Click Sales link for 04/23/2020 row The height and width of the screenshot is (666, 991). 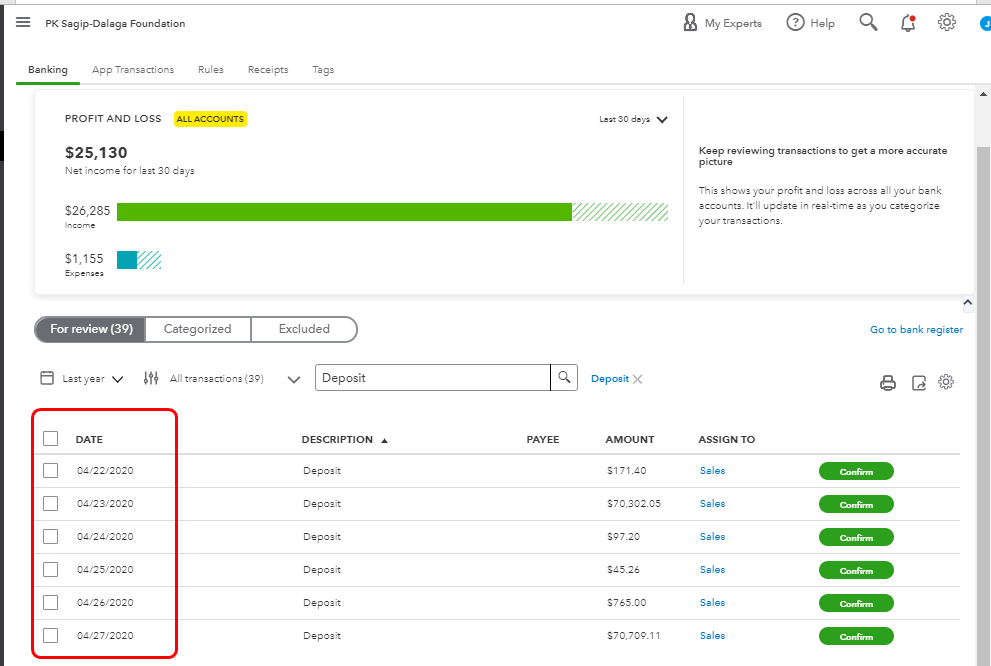coord(712,504)
